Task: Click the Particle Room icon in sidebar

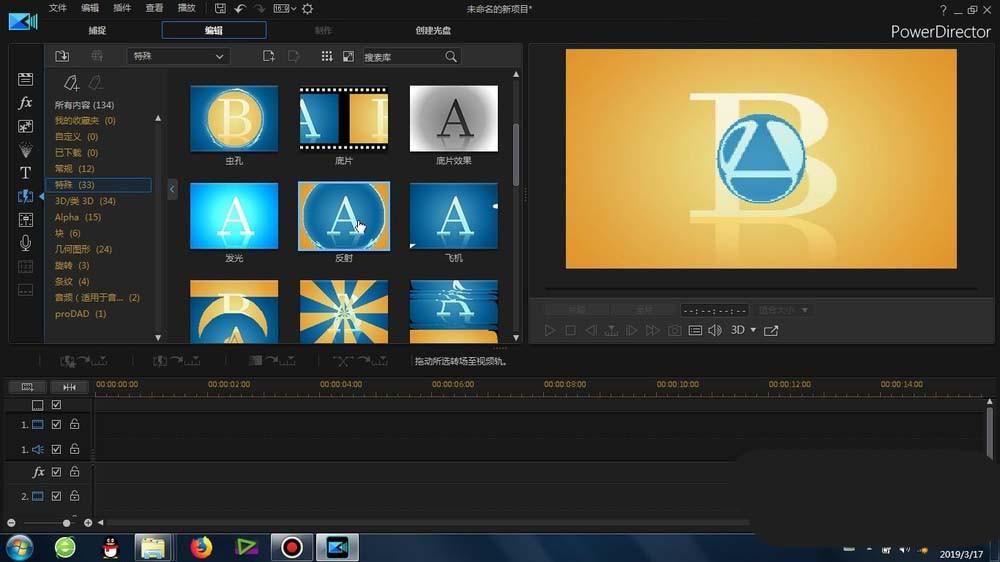Action: point(25,150)
